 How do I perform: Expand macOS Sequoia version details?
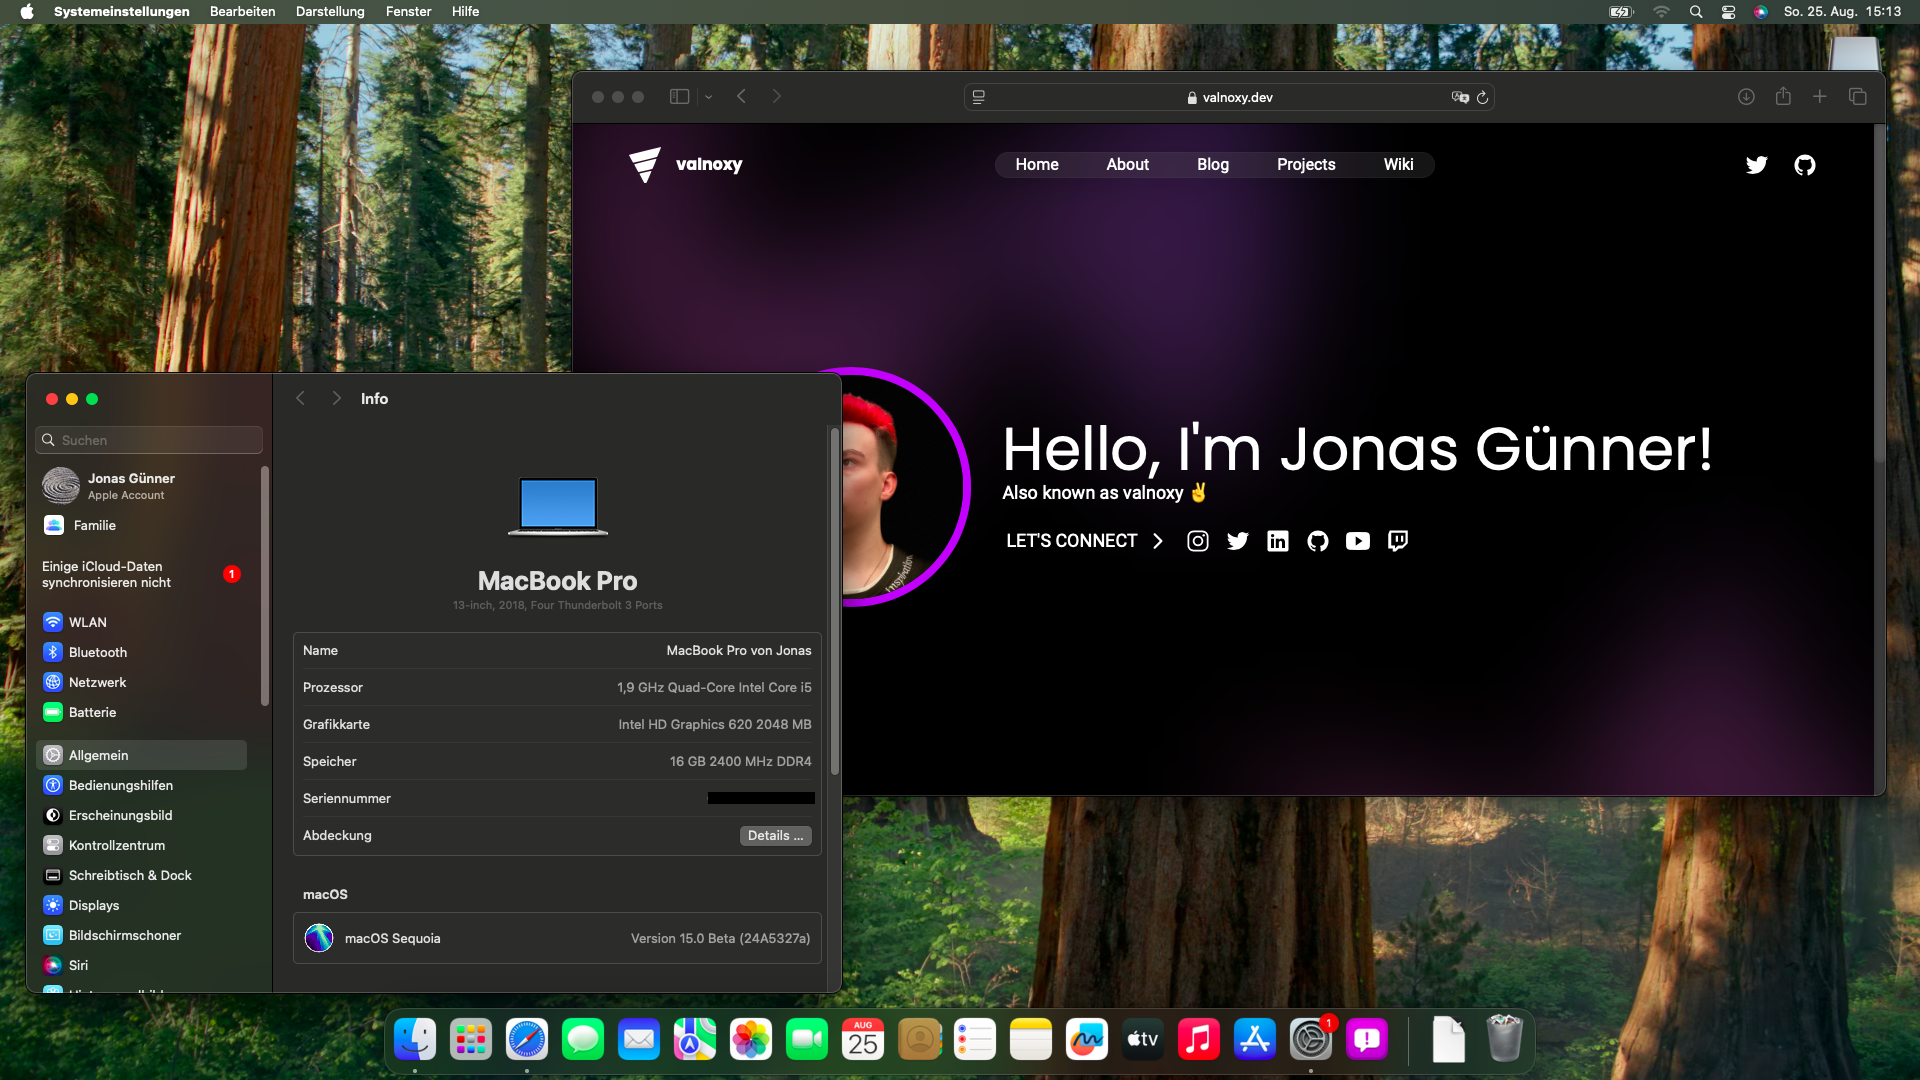pos(554,938)
